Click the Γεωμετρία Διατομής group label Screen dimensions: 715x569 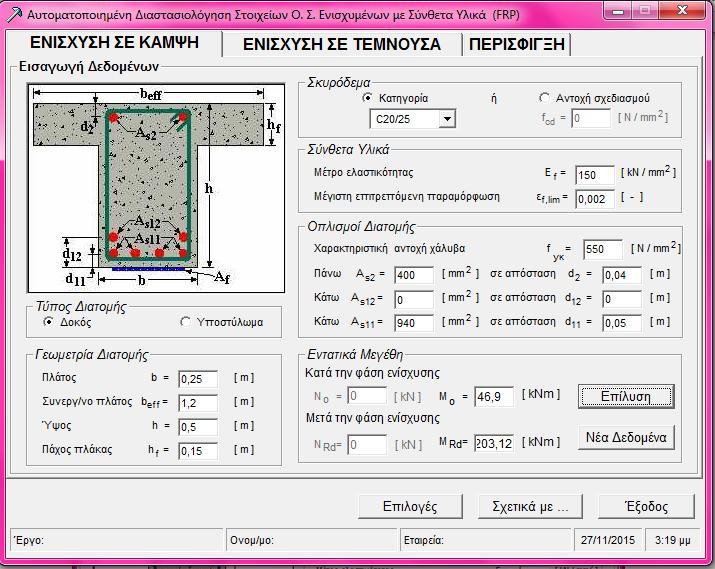(92, 354)
